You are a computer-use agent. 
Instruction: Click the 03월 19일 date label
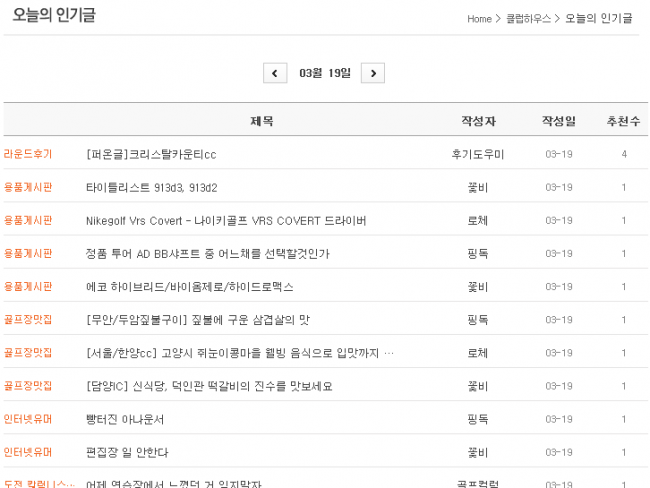(325, 73)
